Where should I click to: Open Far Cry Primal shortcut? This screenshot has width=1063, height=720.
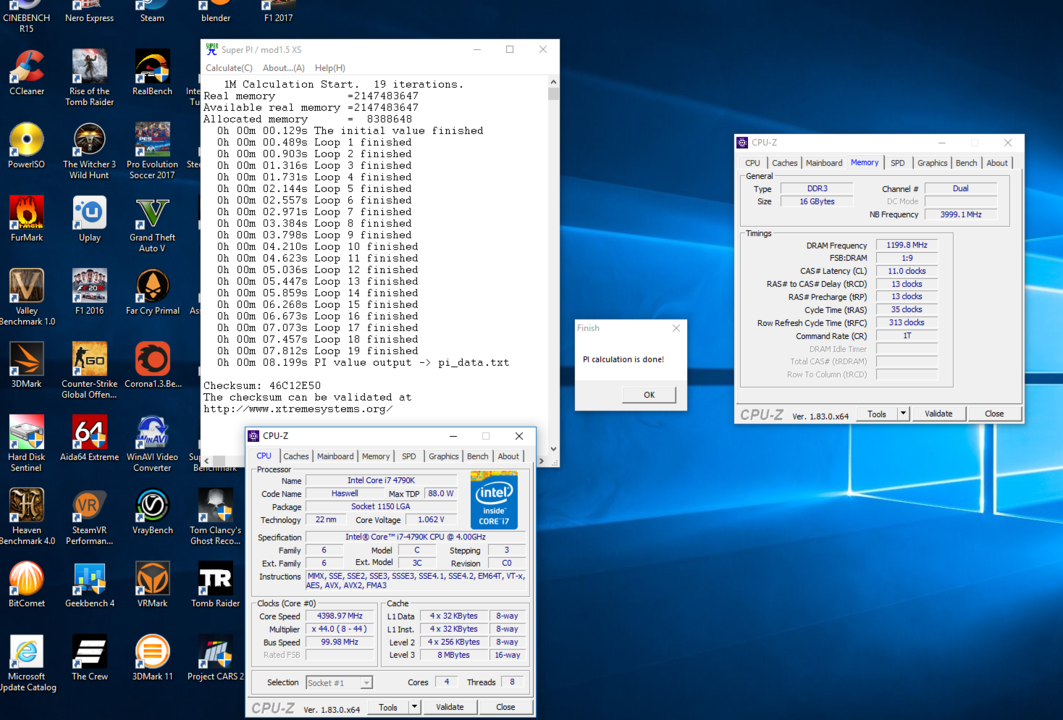pyautogui.click(x=152, y=292)
